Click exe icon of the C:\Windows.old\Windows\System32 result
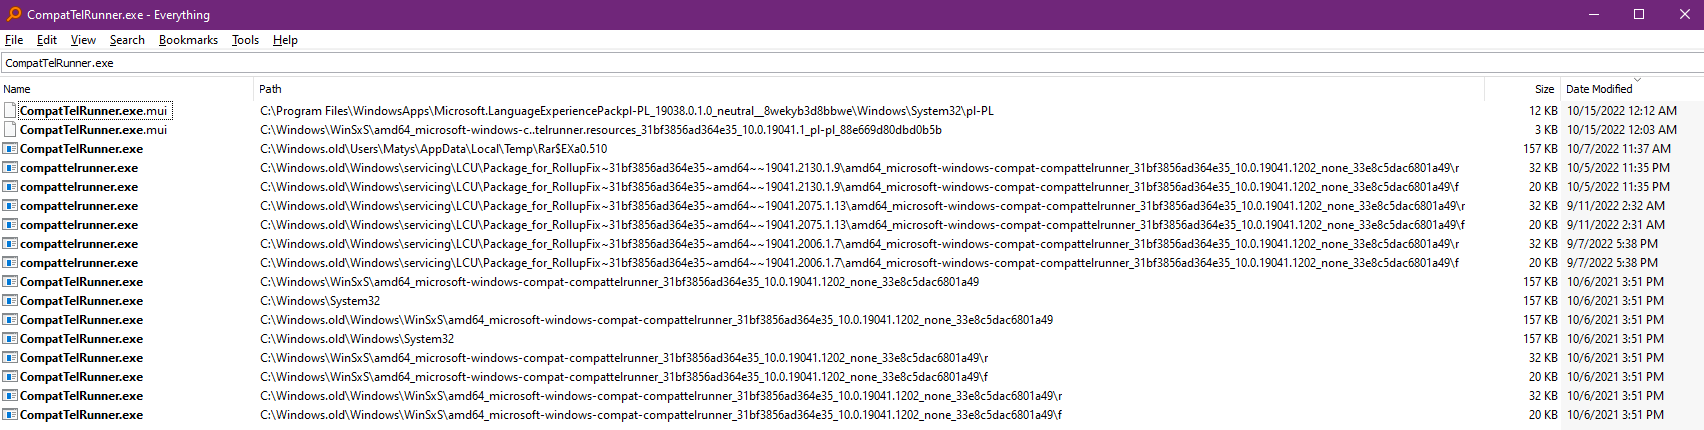The width and height of the screenshot is (1704, 430). pos(10,339)
